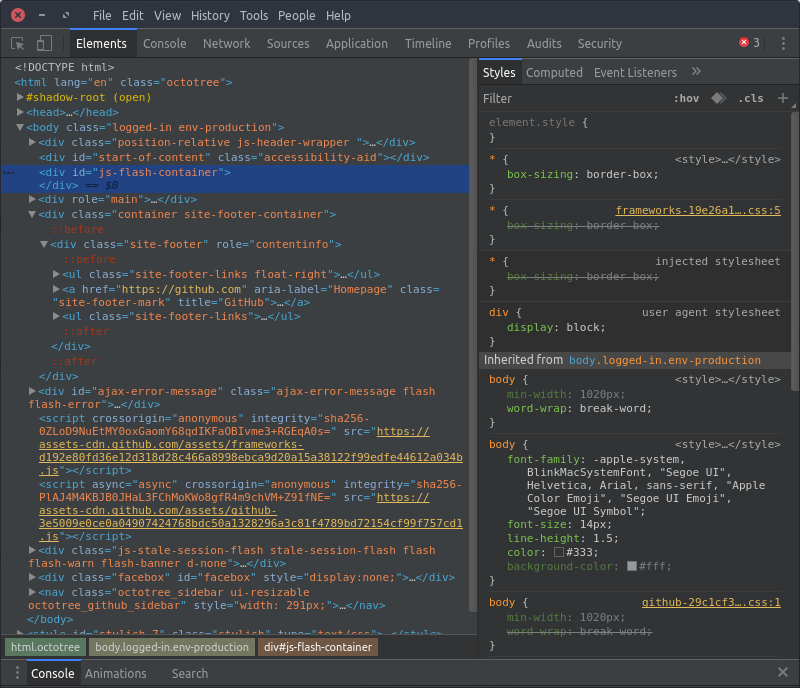Viewport: 800px width, 688px height.
Task: Open the Timeline tab
Action: (x=428, y=43)
